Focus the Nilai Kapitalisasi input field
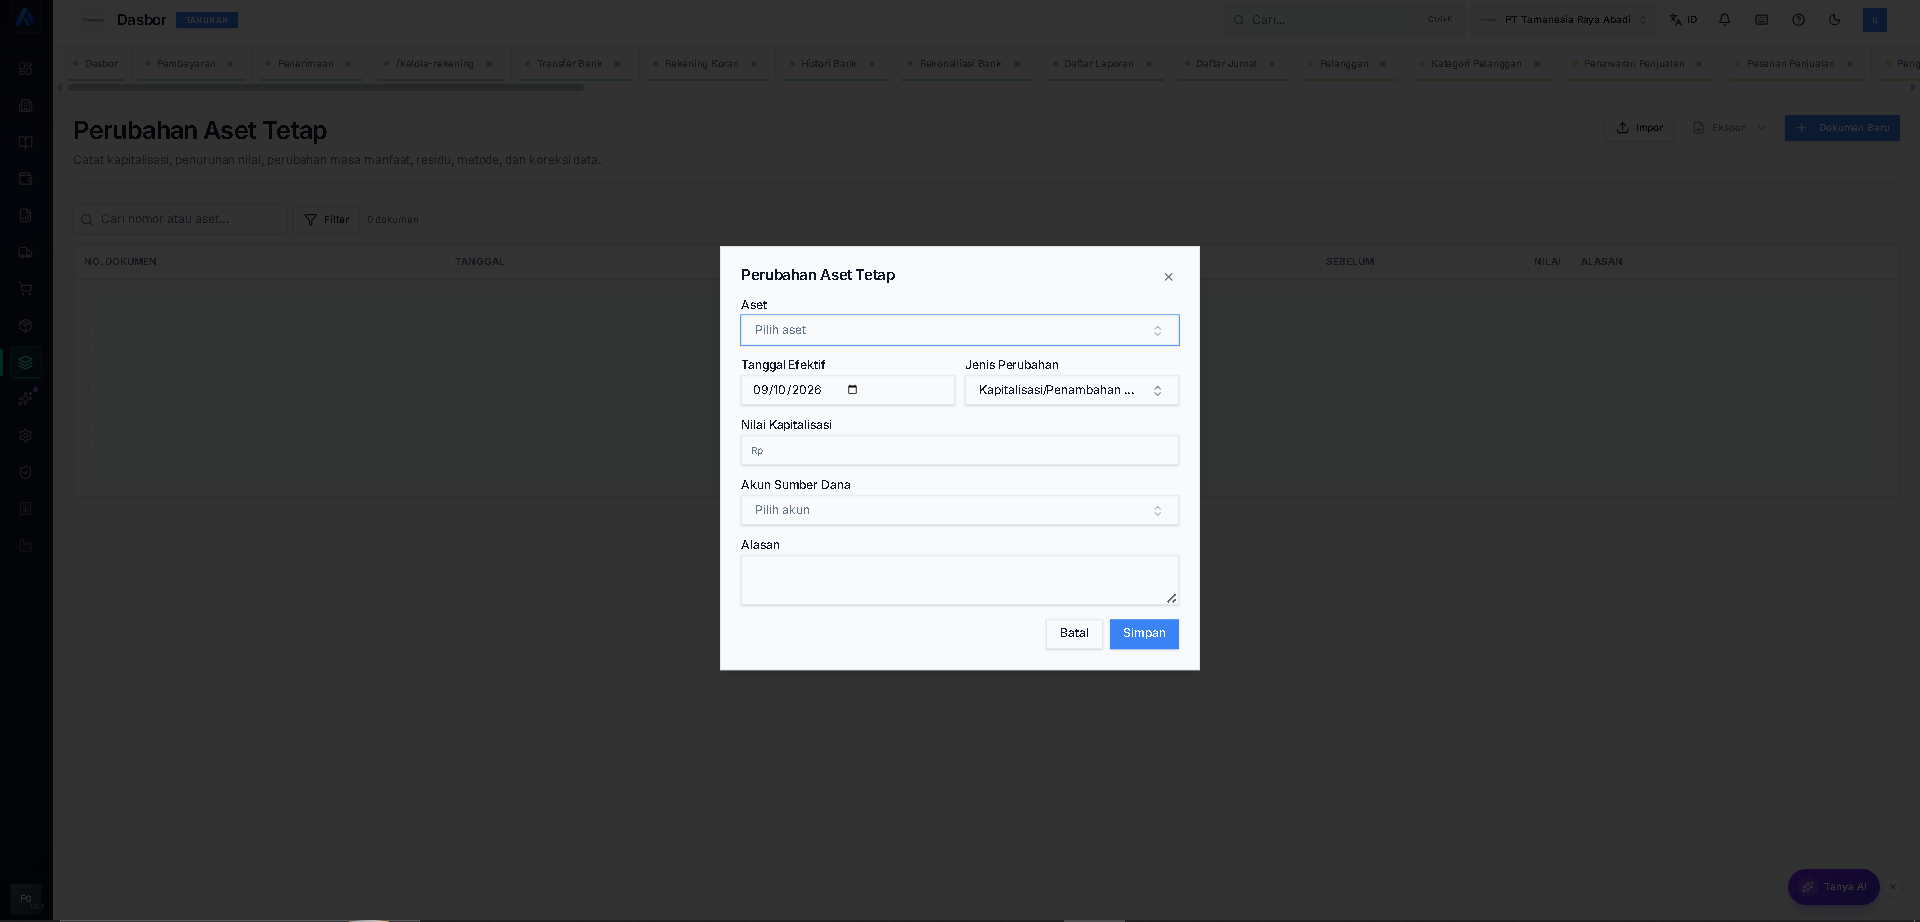Viewport: 1920px width, 922px height. 959,450
